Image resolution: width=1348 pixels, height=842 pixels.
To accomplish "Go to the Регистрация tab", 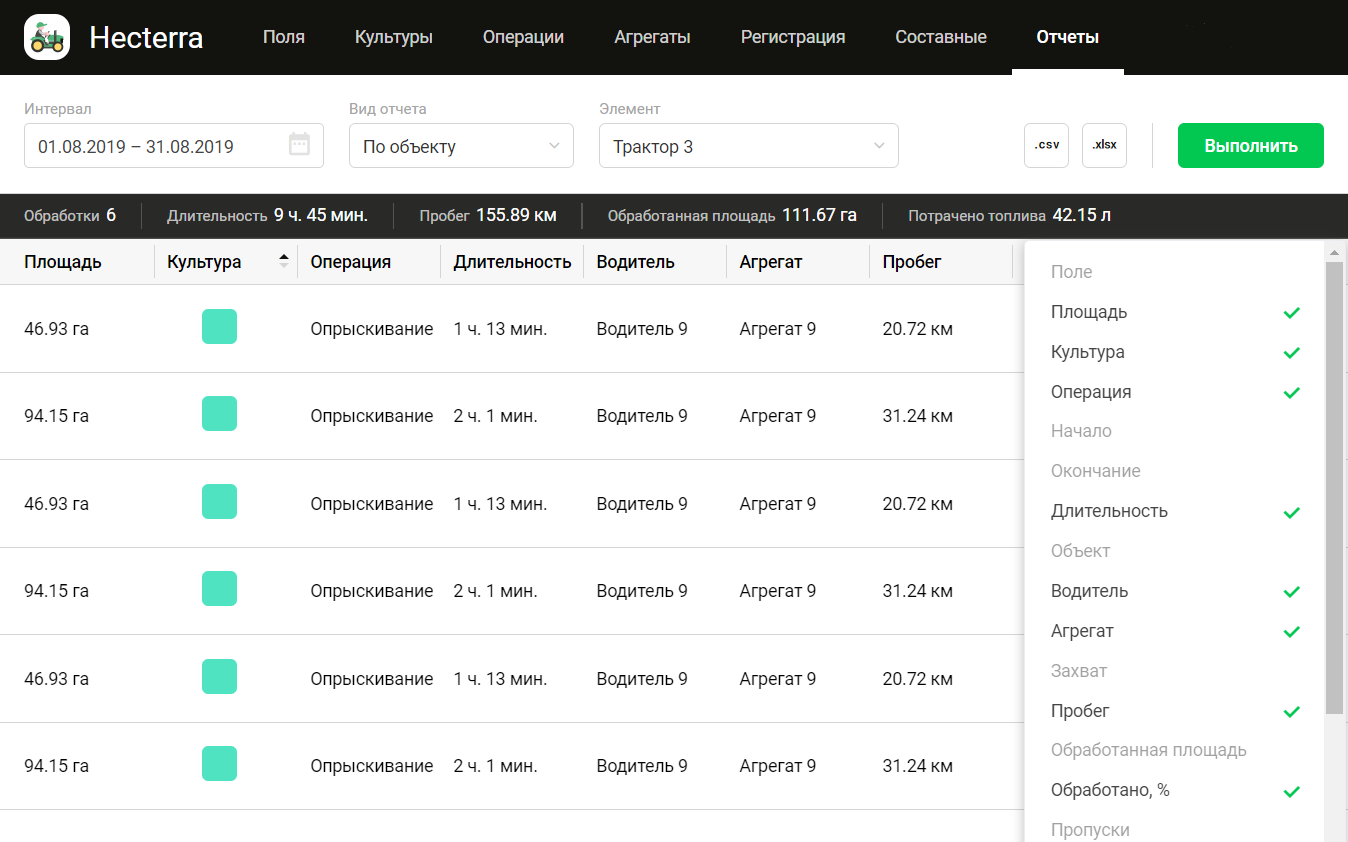I will pos(792,37).
